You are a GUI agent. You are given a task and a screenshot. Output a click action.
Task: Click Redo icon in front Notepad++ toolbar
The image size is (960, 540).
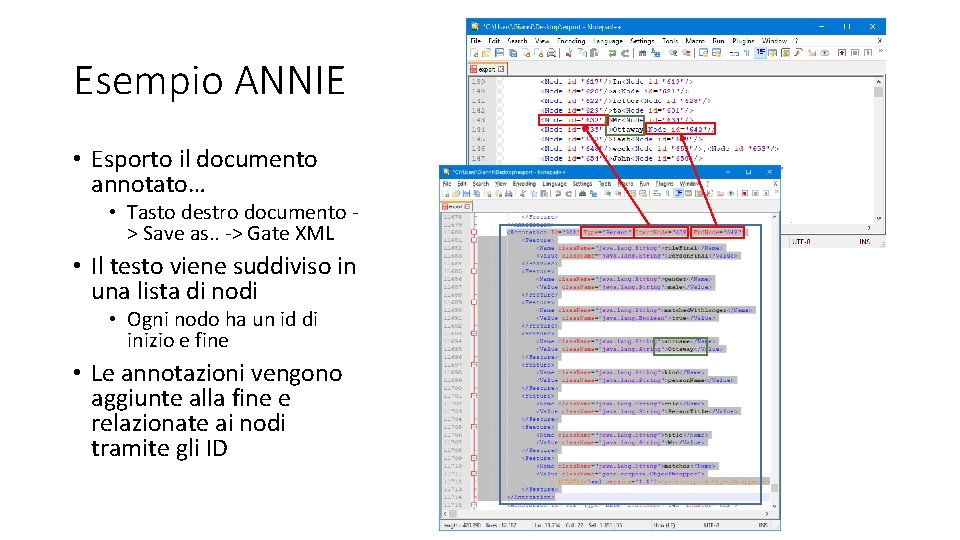(569, 193)
